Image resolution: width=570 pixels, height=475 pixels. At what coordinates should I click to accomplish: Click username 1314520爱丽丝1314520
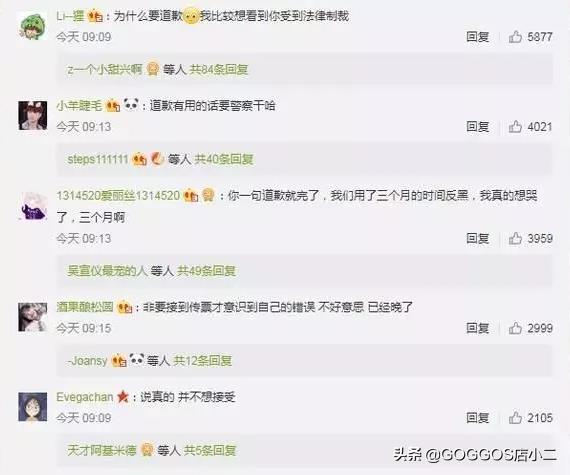coord(118,196)
